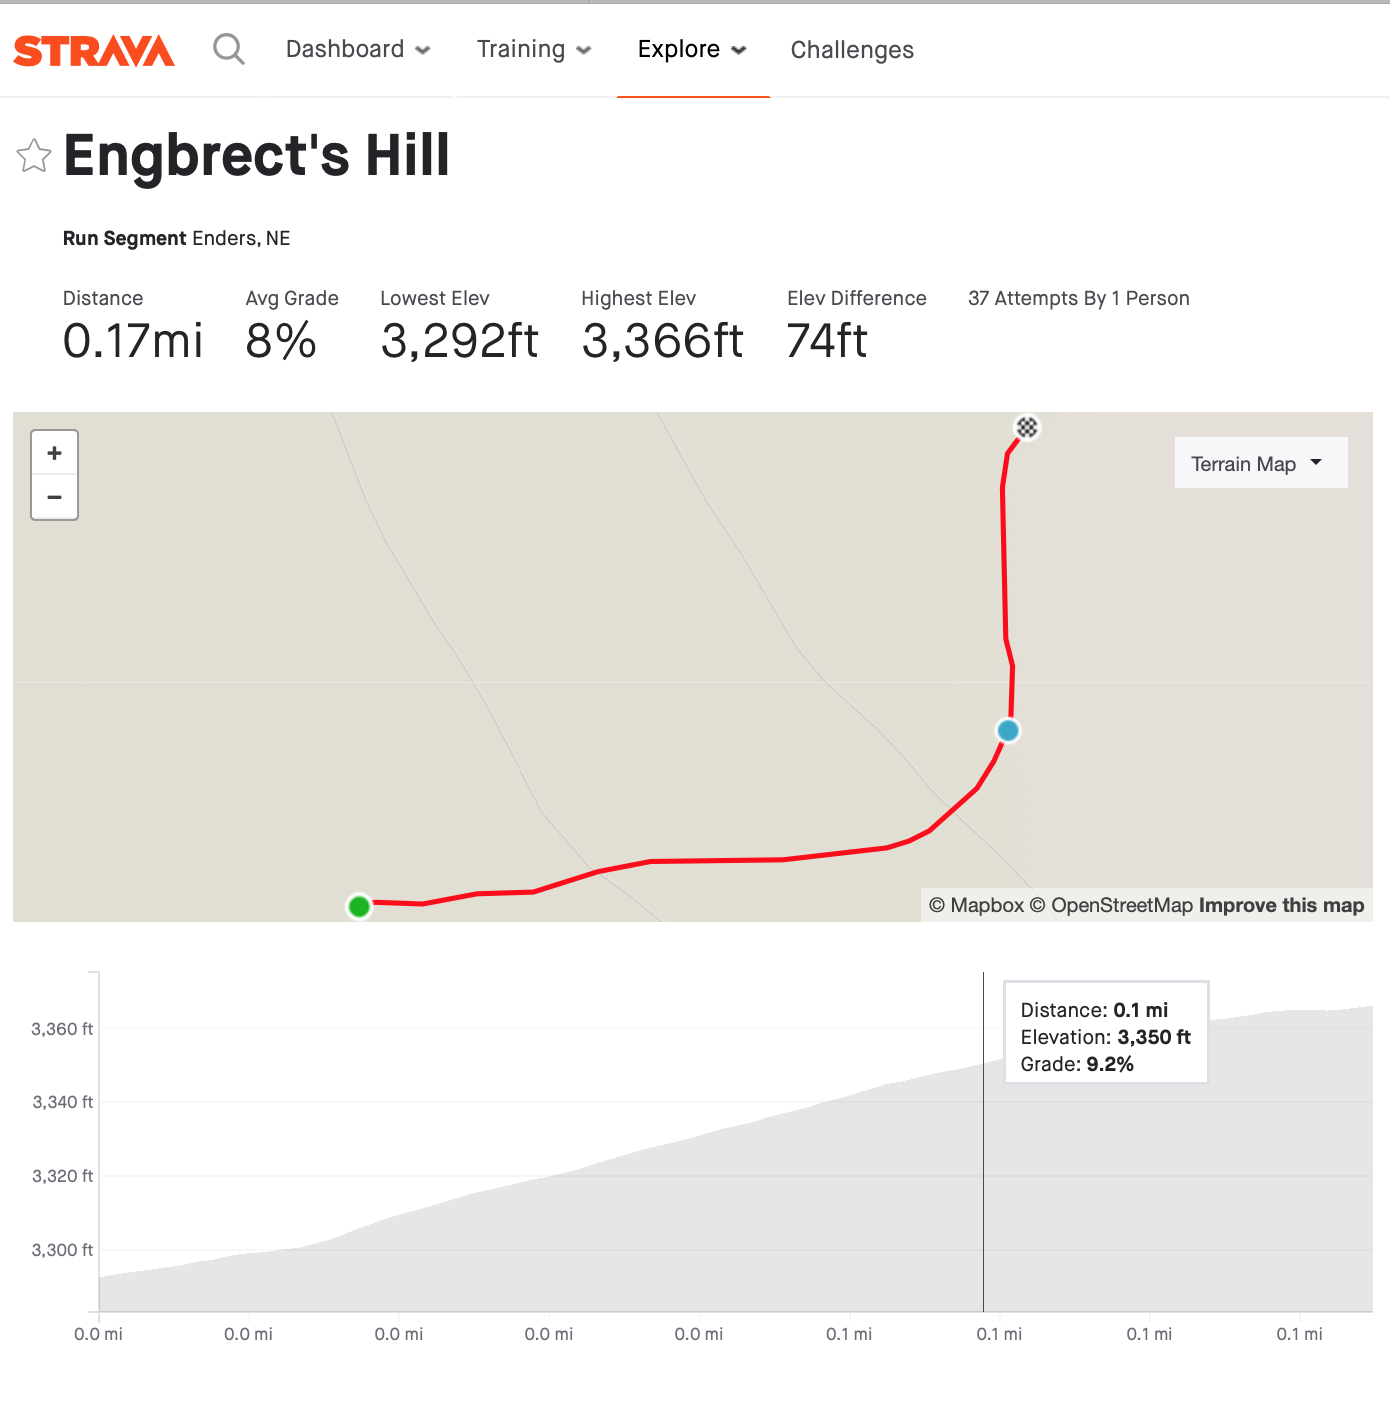Click the green start marker on map
This screenshot has height=1410, width=1390.
point(359,906)
